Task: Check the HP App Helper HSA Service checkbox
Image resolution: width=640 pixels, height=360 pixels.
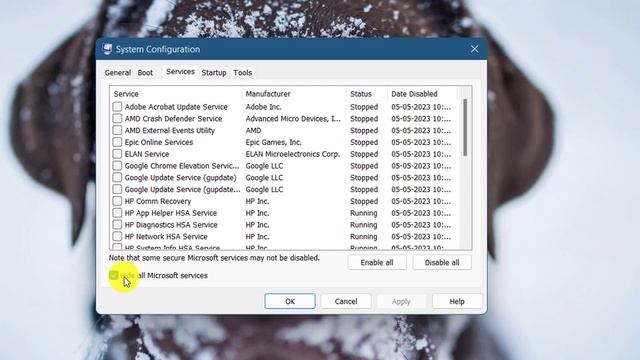Action: pos(117,213)
